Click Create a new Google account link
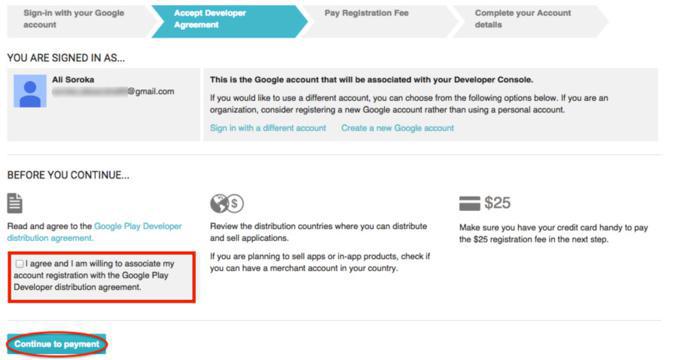 [398, 128]
